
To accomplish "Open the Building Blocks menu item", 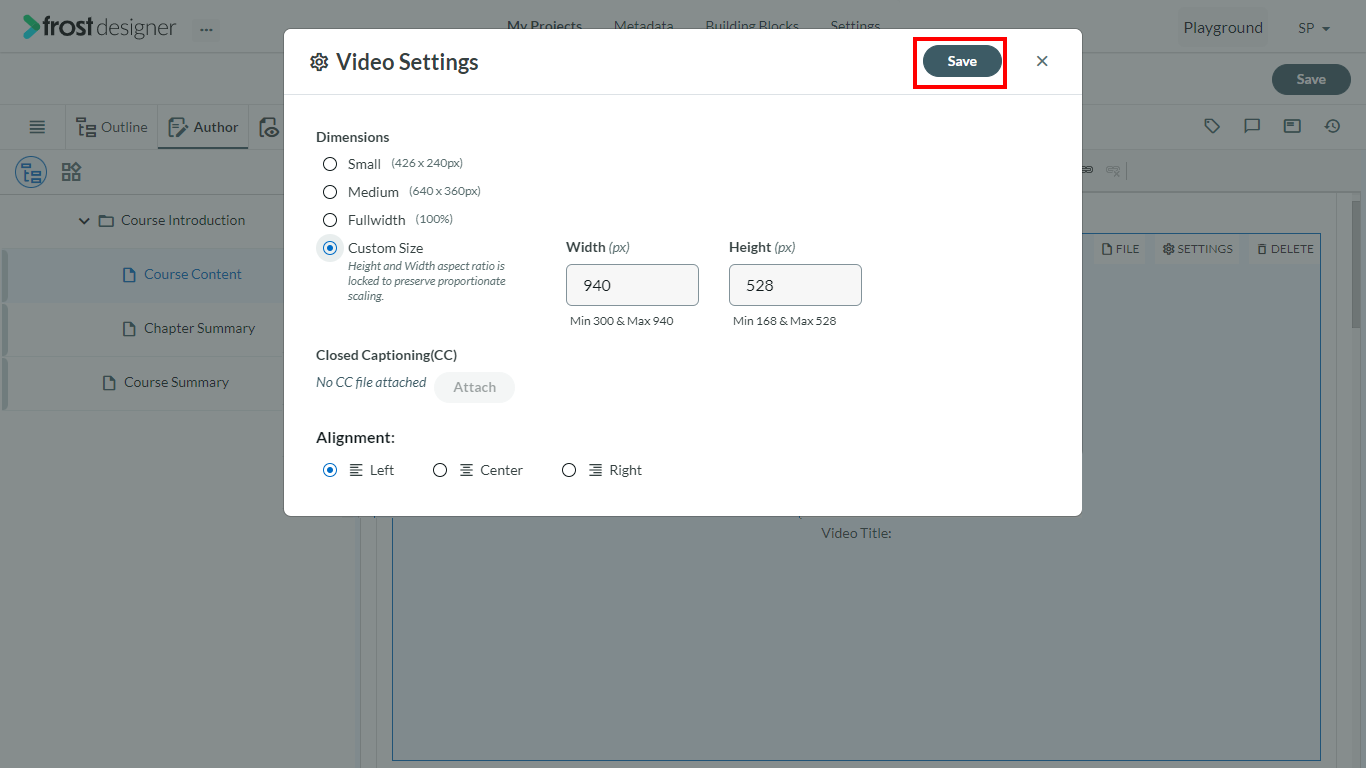I will (752, 25).
